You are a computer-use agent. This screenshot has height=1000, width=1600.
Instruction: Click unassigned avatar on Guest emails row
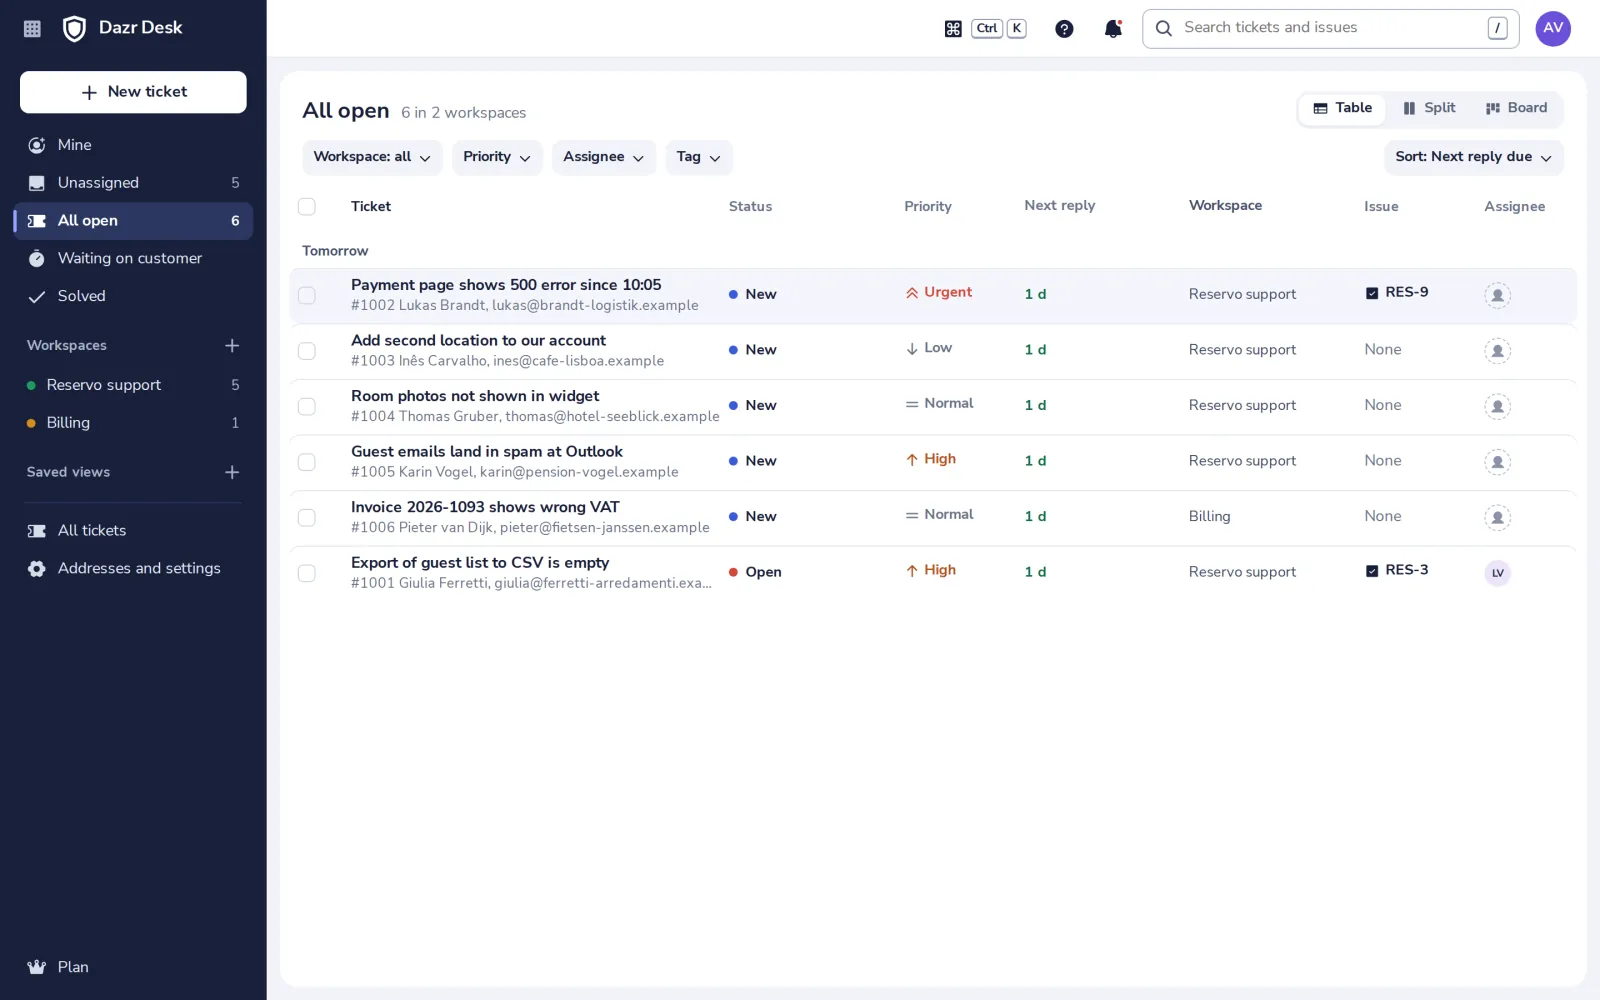[1497, 462]
